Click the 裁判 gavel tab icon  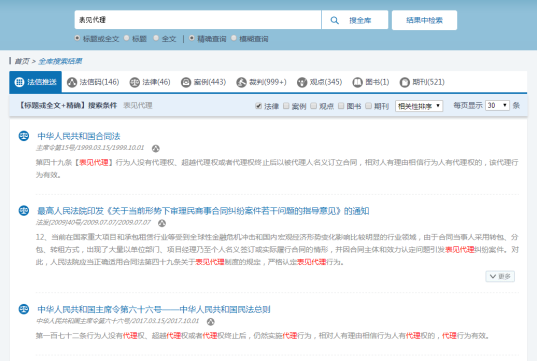tap(242, 82)
